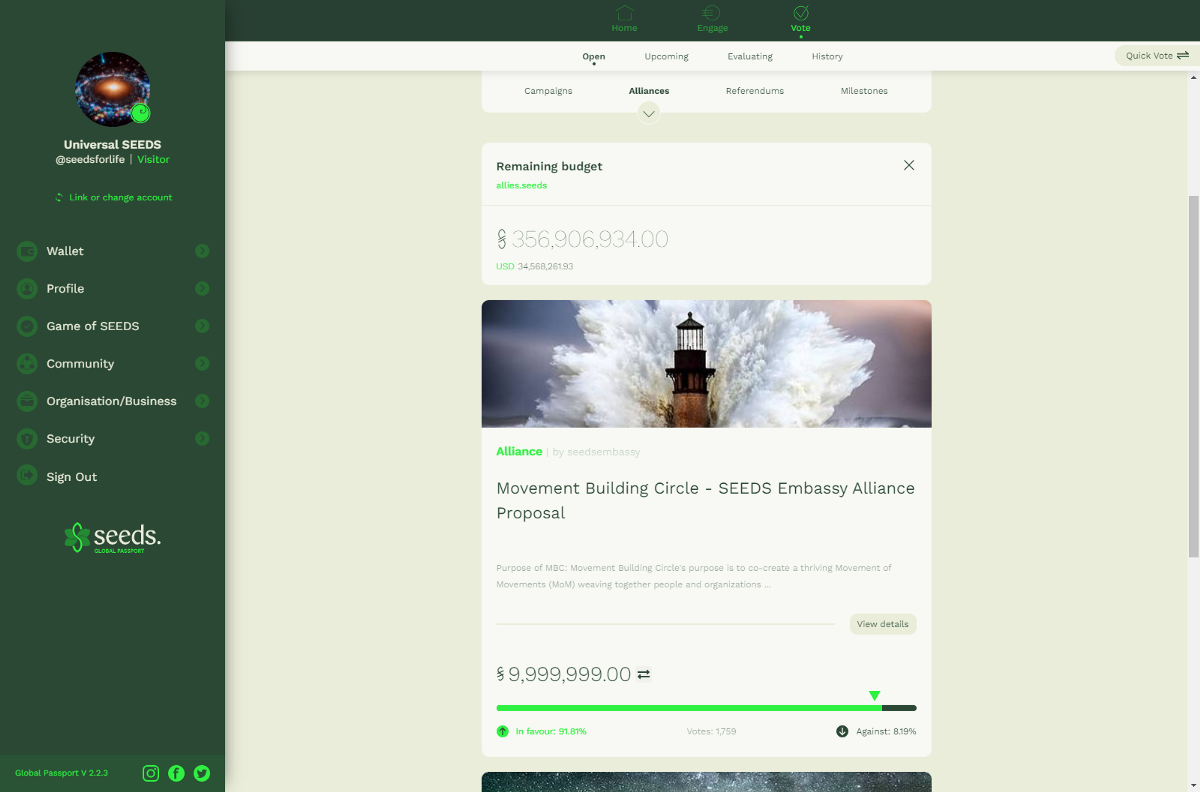Switch to the Upcoming tab
The width and height of the screenshot is (1200, 792).
point(667,56)
